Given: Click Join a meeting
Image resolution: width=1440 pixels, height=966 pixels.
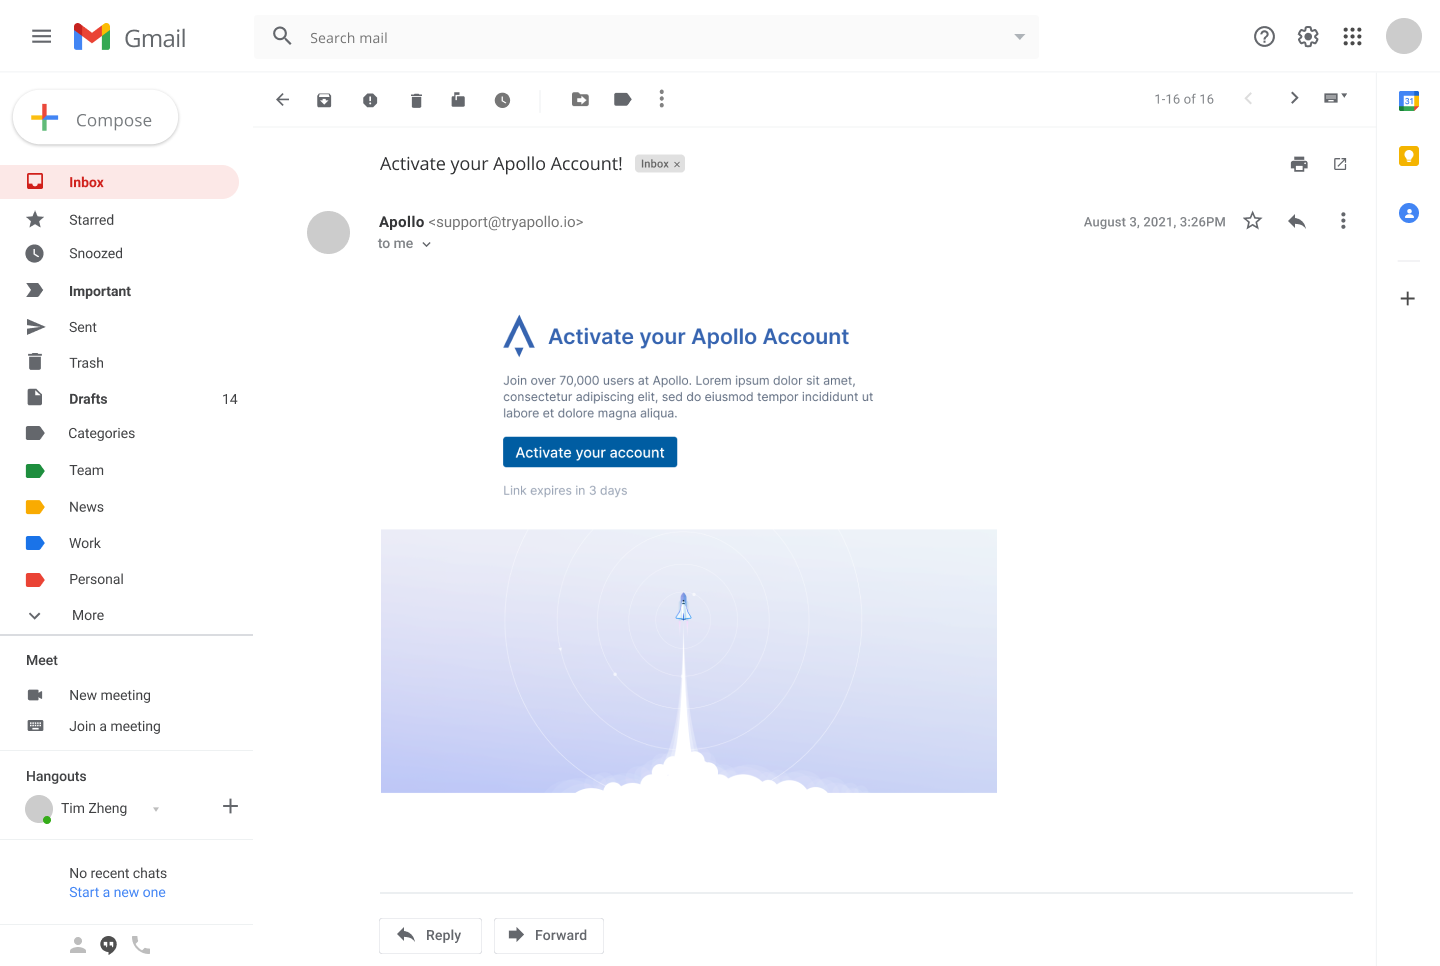Looking at the screenshot, I should 115,726.
